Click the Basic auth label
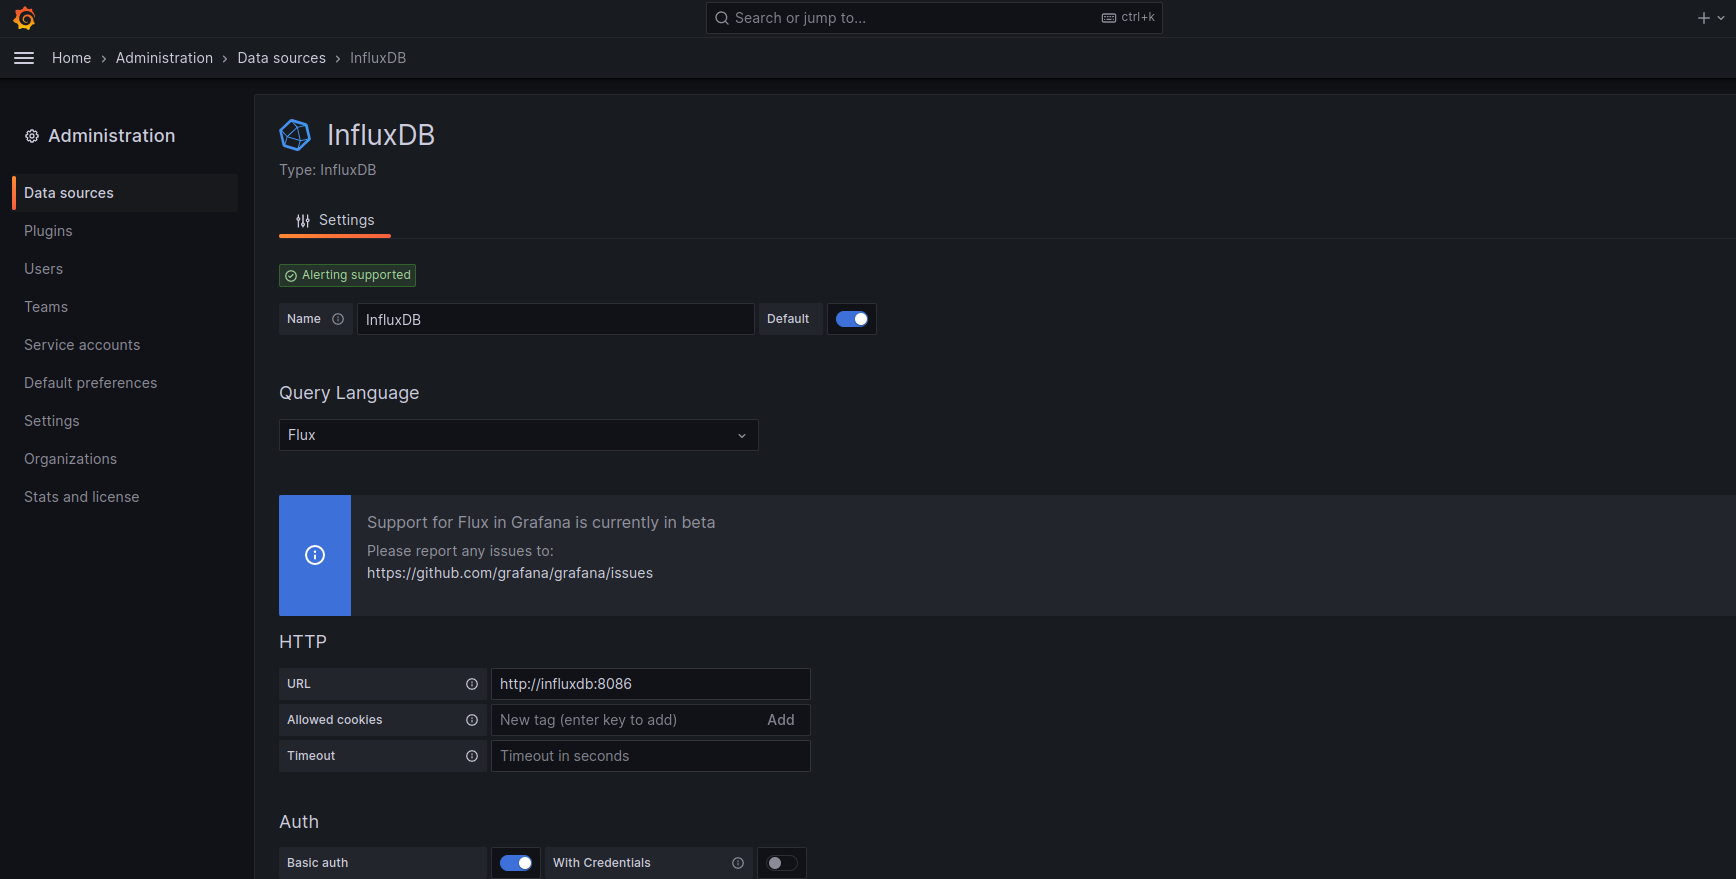This screenshot has height=879, width=1736. (318, 863)
